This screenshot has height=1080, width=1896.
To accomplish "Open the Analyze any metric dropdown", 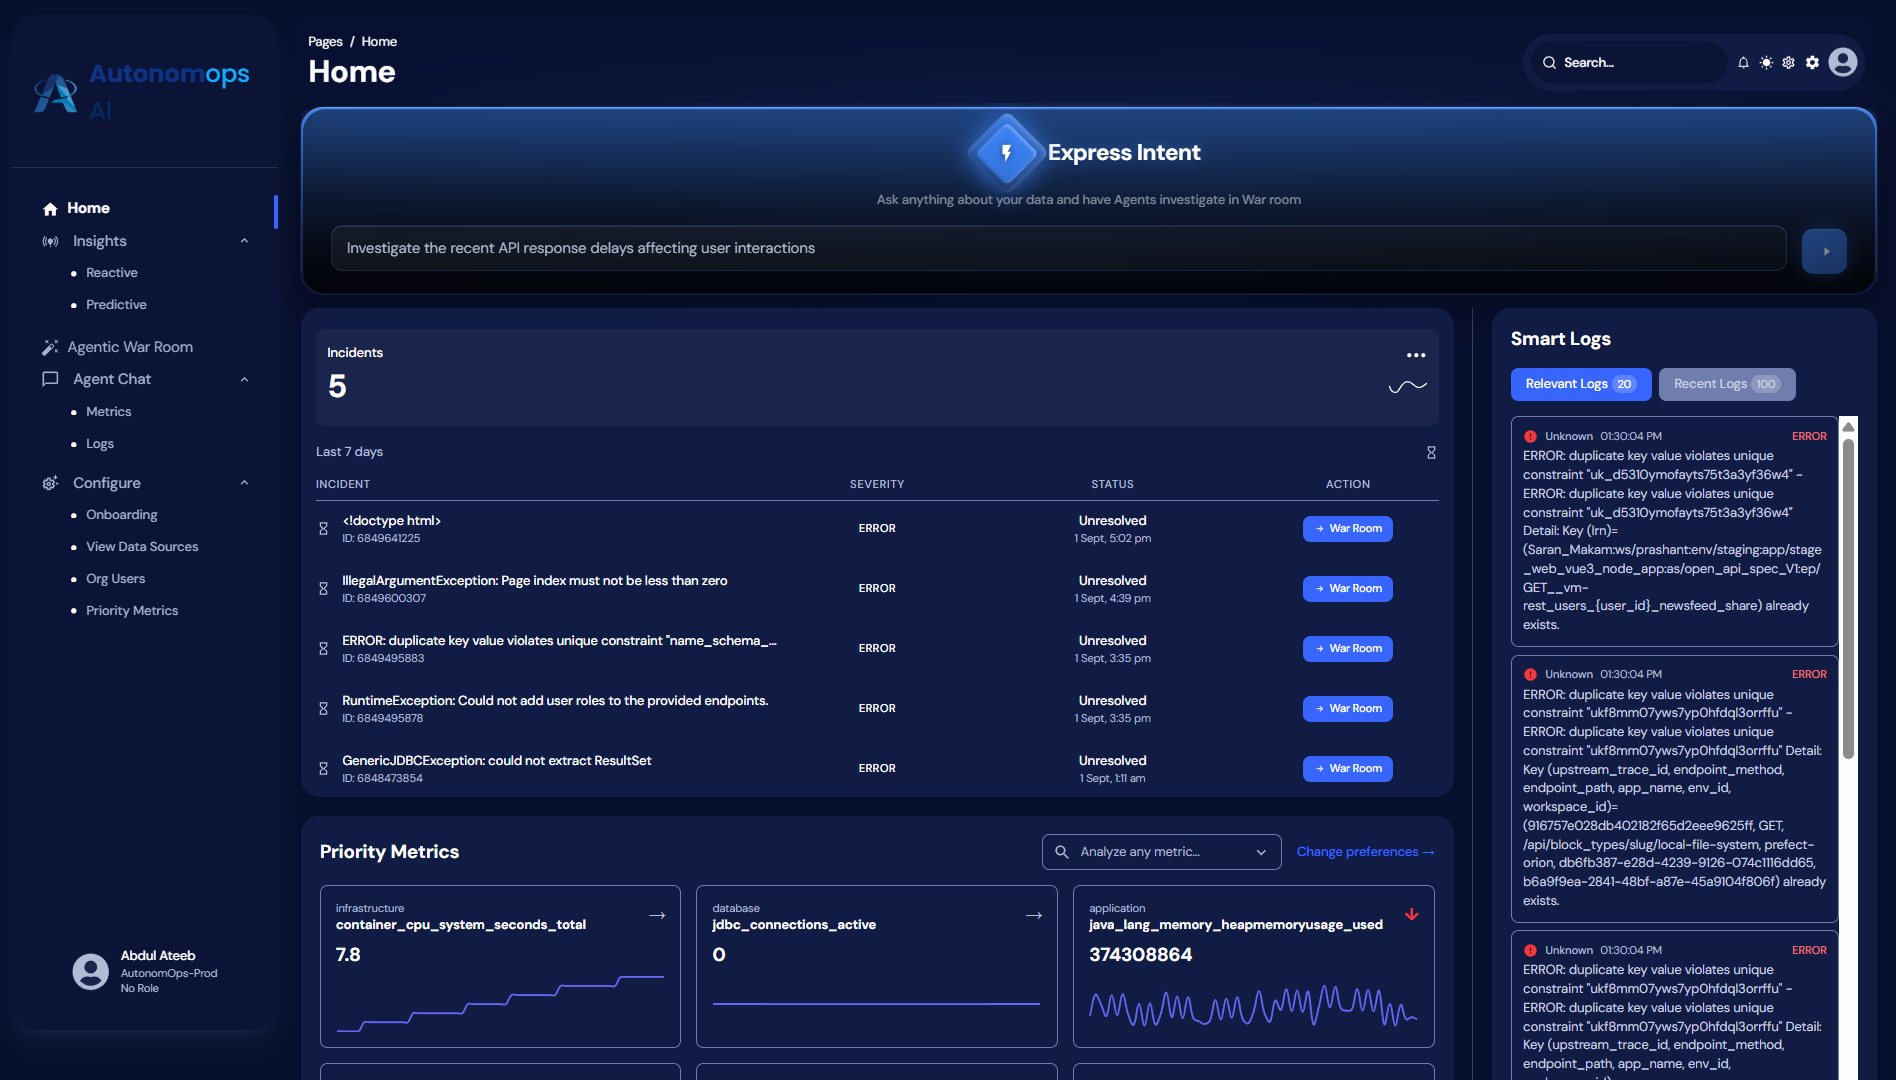I will pyautogui.click(x=1161, y=852).
